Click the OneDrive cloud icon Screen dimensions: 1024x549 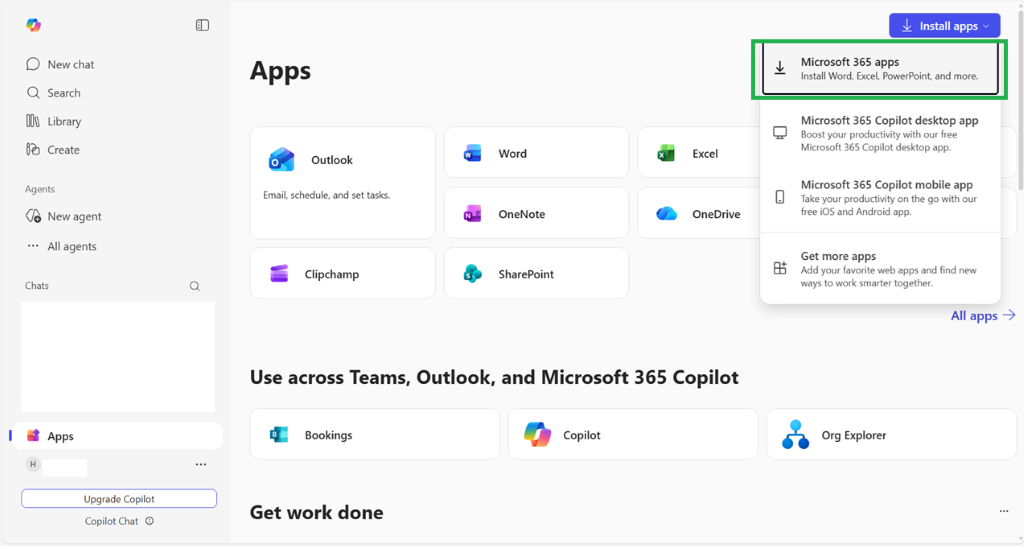(666, 213)
